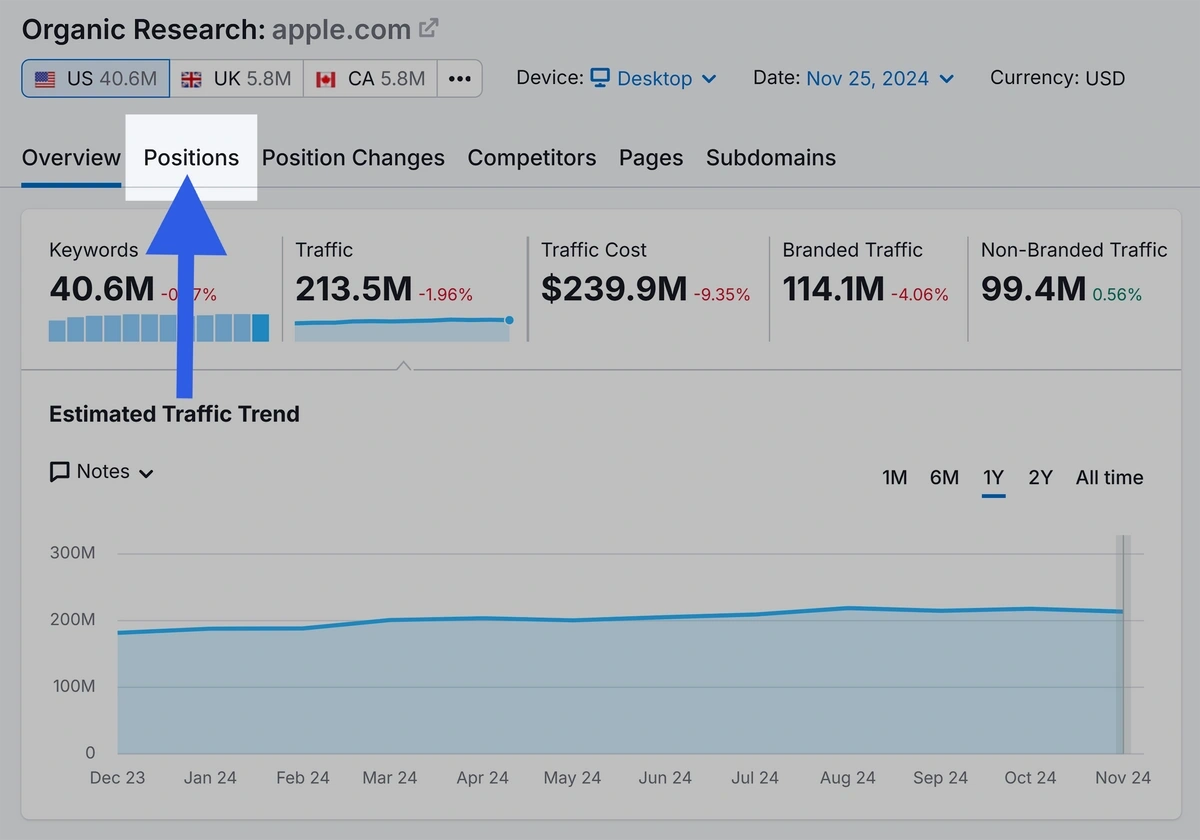This screenshot has width=1200, height=840.
Task: Switch to the Competitors tab
Action: (x=532, y=157)
